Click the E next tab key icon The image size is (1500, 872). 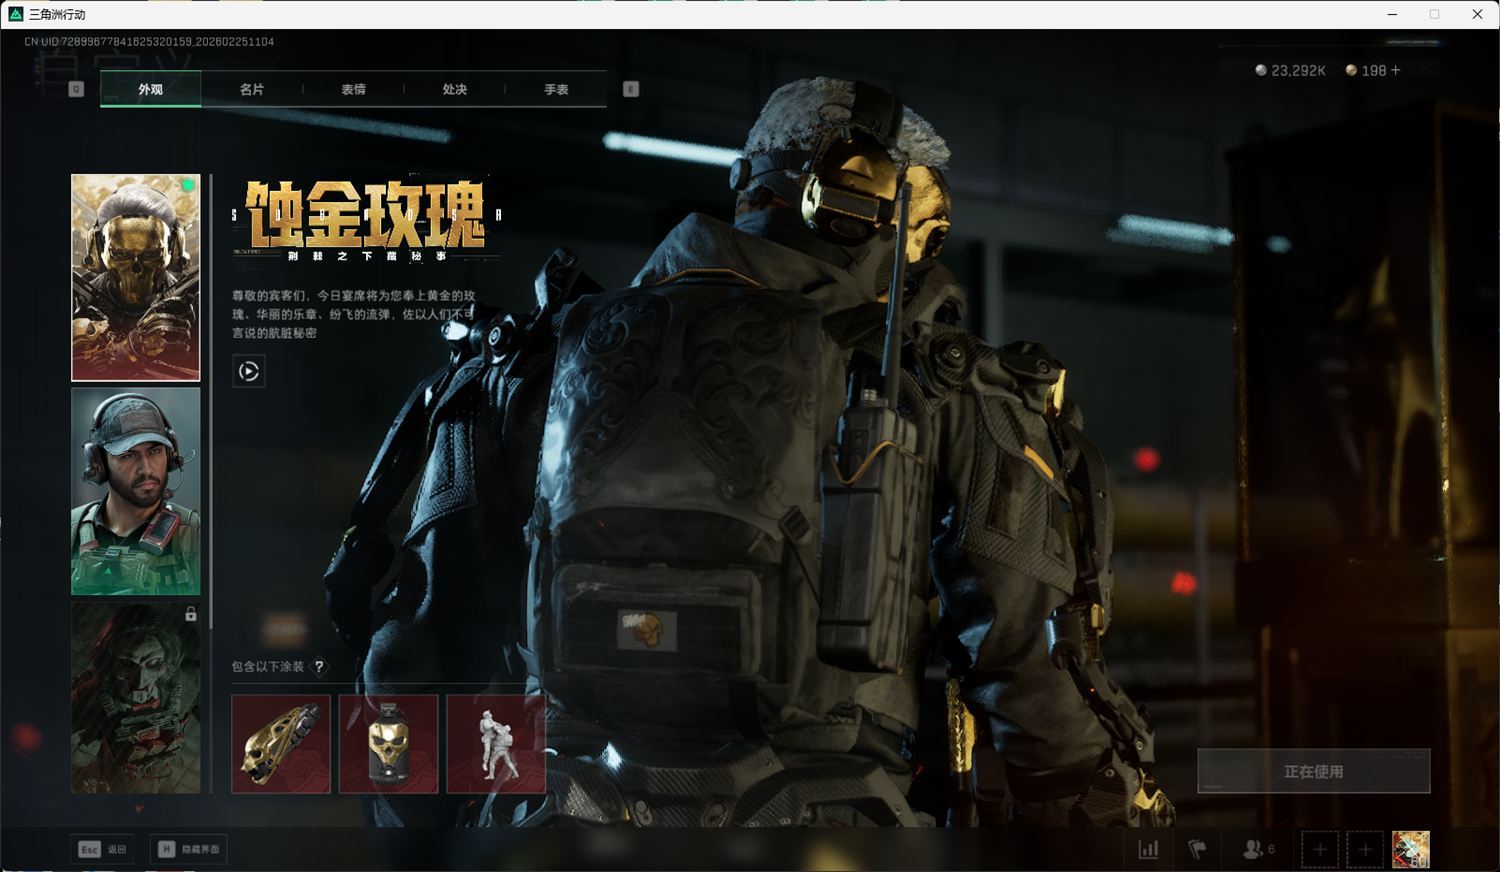coord(631,89)
